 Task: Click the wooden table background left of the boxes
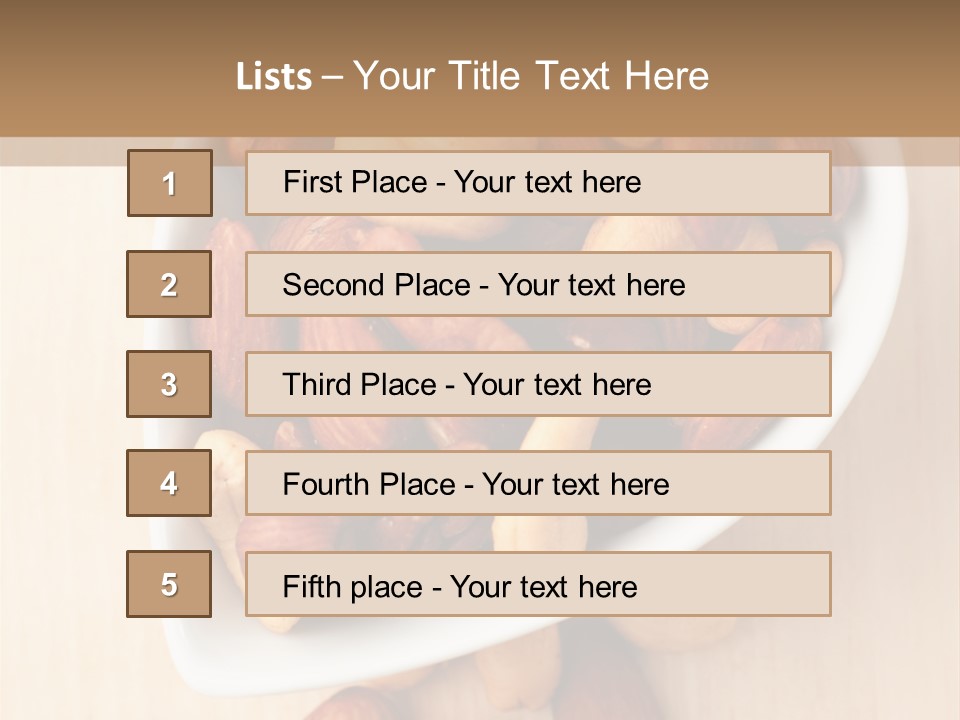point(61,429)
